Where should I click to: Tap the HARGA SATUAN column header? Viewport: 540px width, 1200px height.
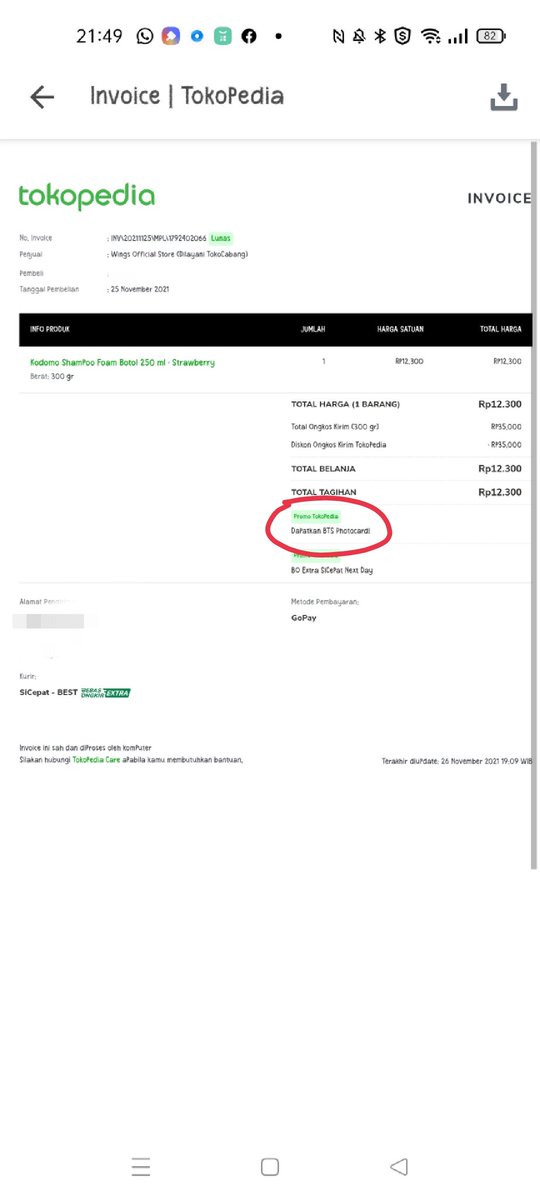[x=400, y=329]
